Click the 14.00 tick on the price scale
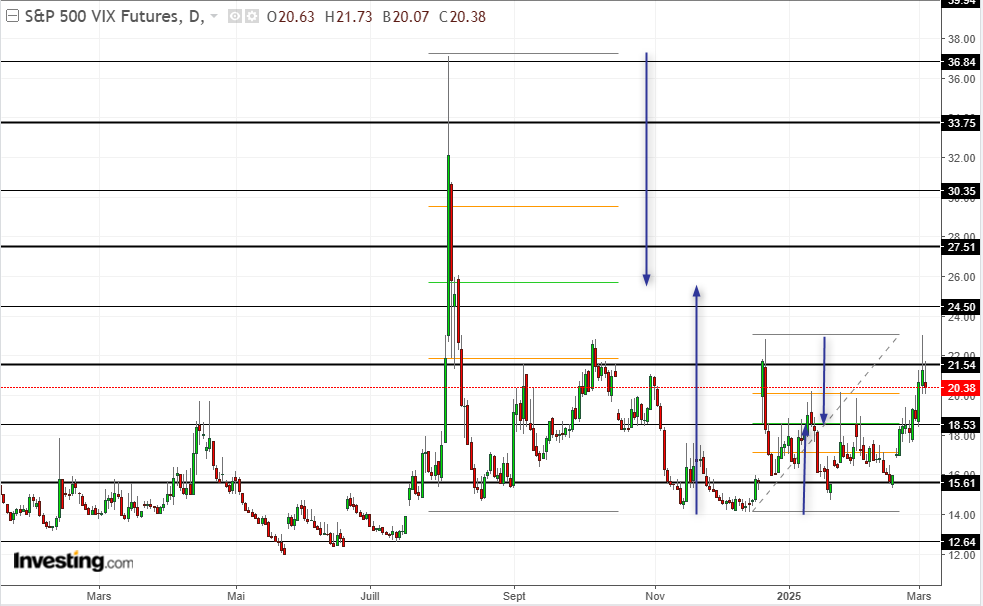This screenshot has width=983, height=606. [962, 515]
